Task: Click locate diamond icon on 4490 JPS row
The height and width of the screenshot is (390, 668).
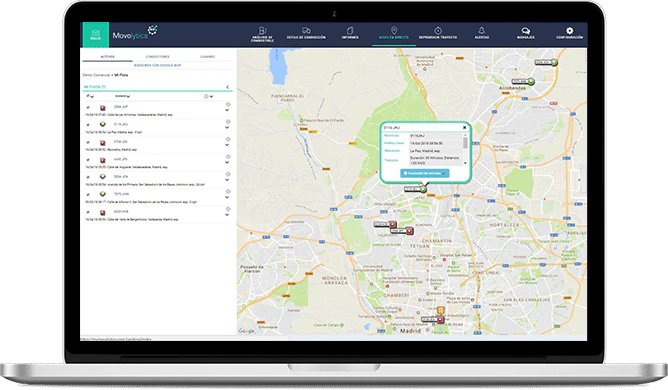Action: (228, 157)
